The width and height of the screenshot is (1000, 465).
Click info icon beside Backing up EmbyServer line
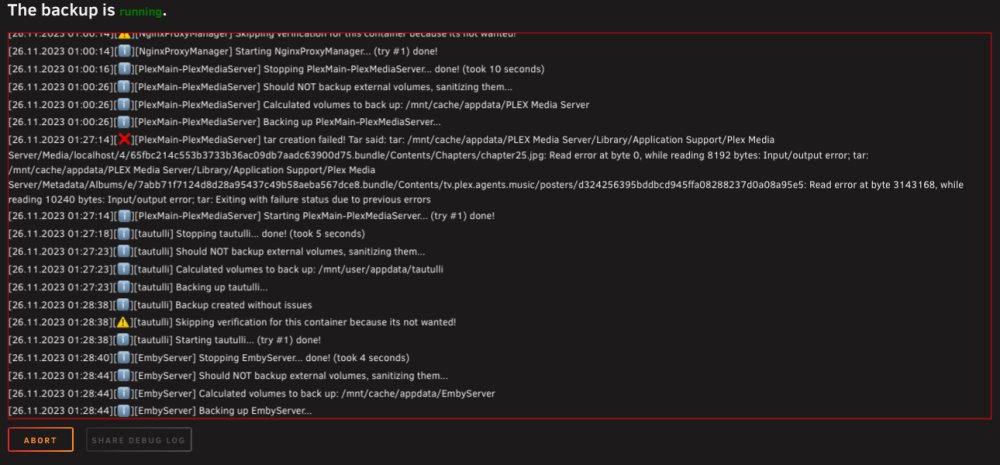pos(124,411)
